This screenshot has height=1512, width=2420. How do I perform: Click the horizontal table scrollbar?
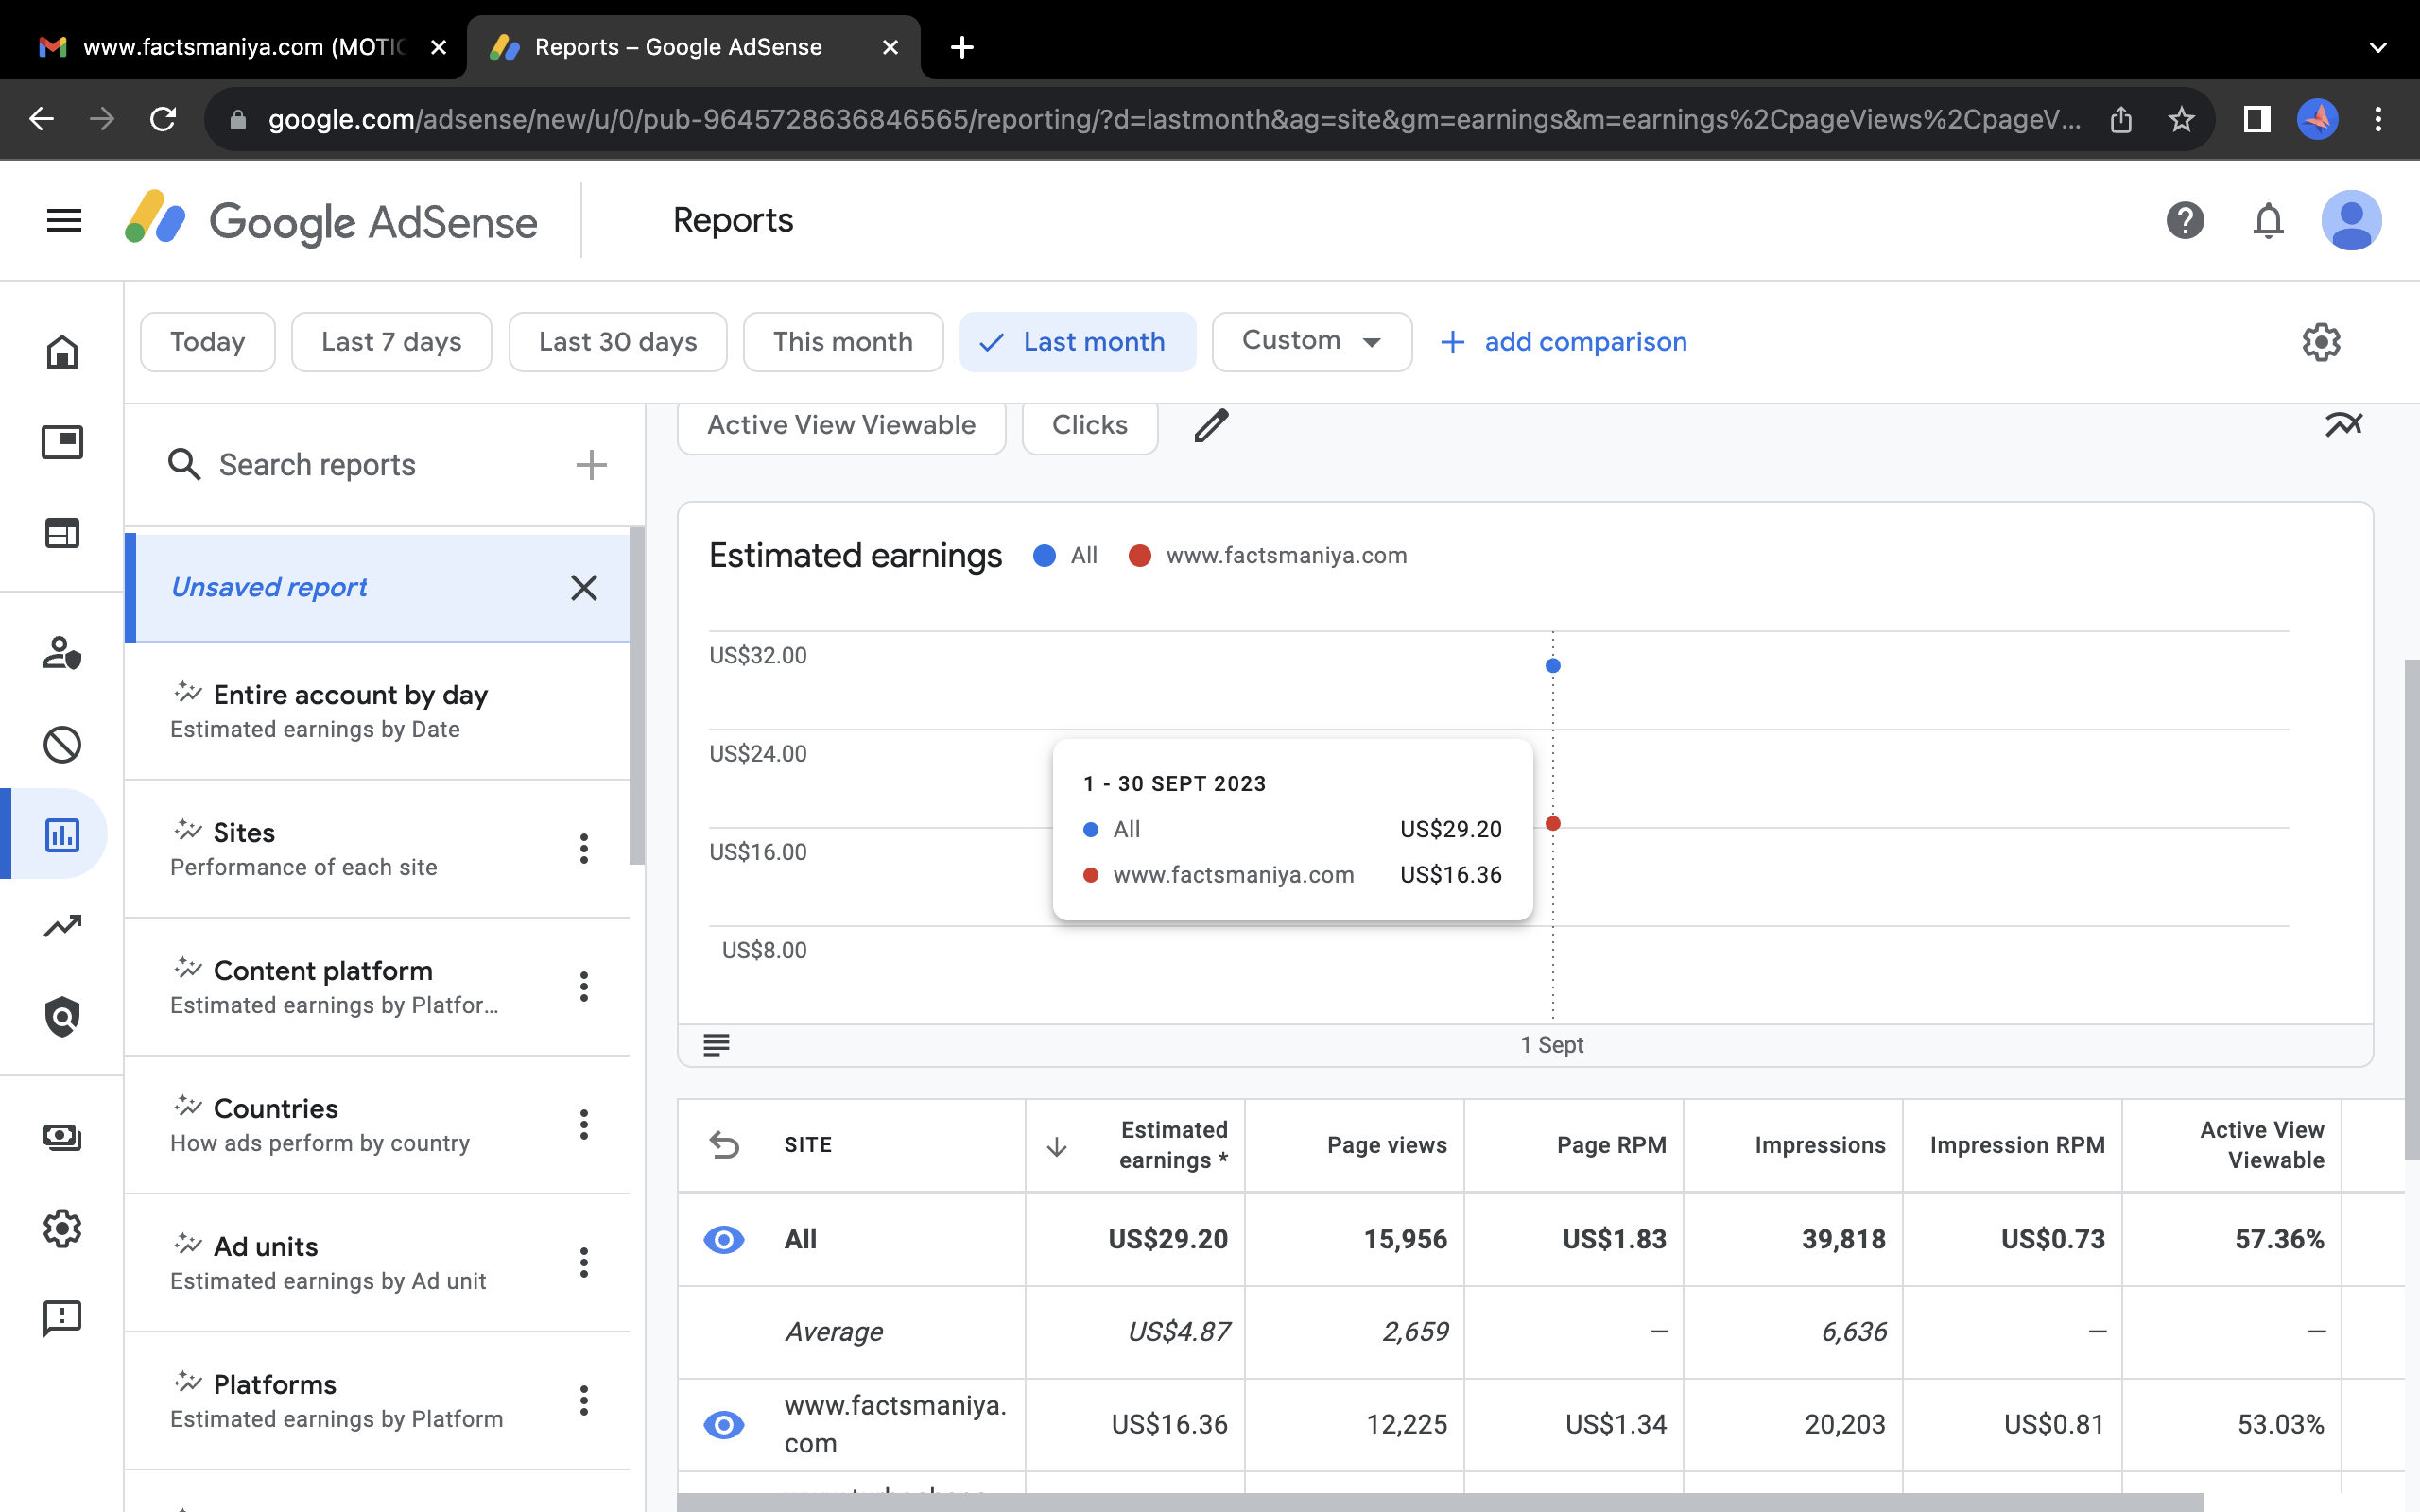[1440, 1503]
